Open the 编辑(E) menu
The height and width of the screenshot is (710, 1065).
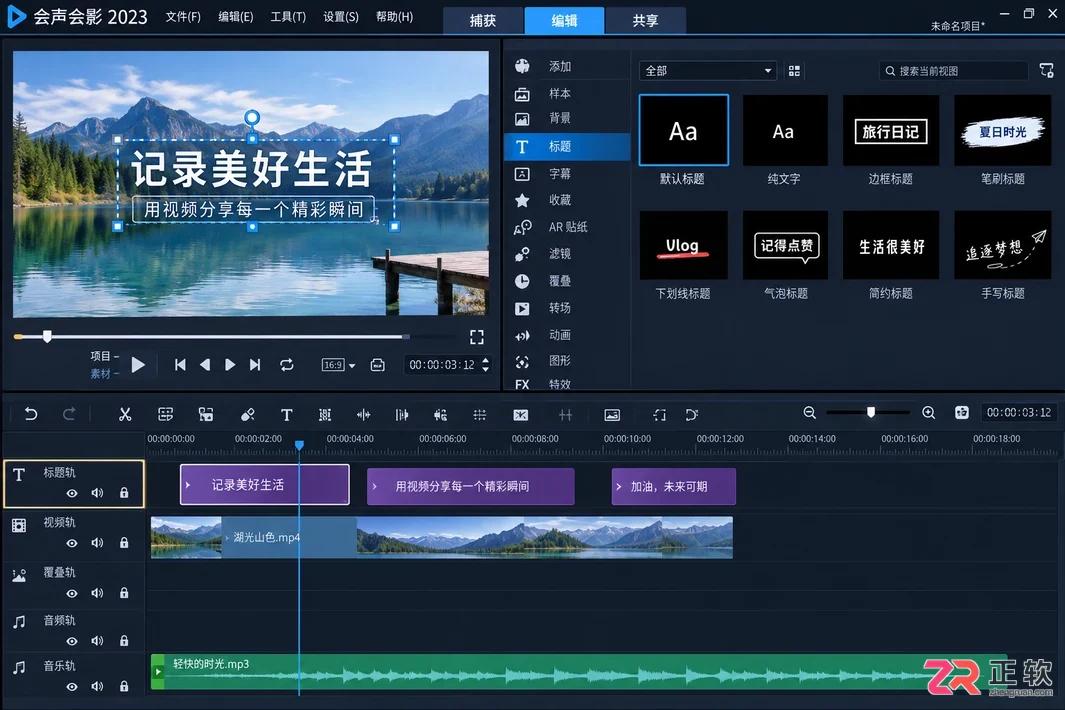coord(236,16)
